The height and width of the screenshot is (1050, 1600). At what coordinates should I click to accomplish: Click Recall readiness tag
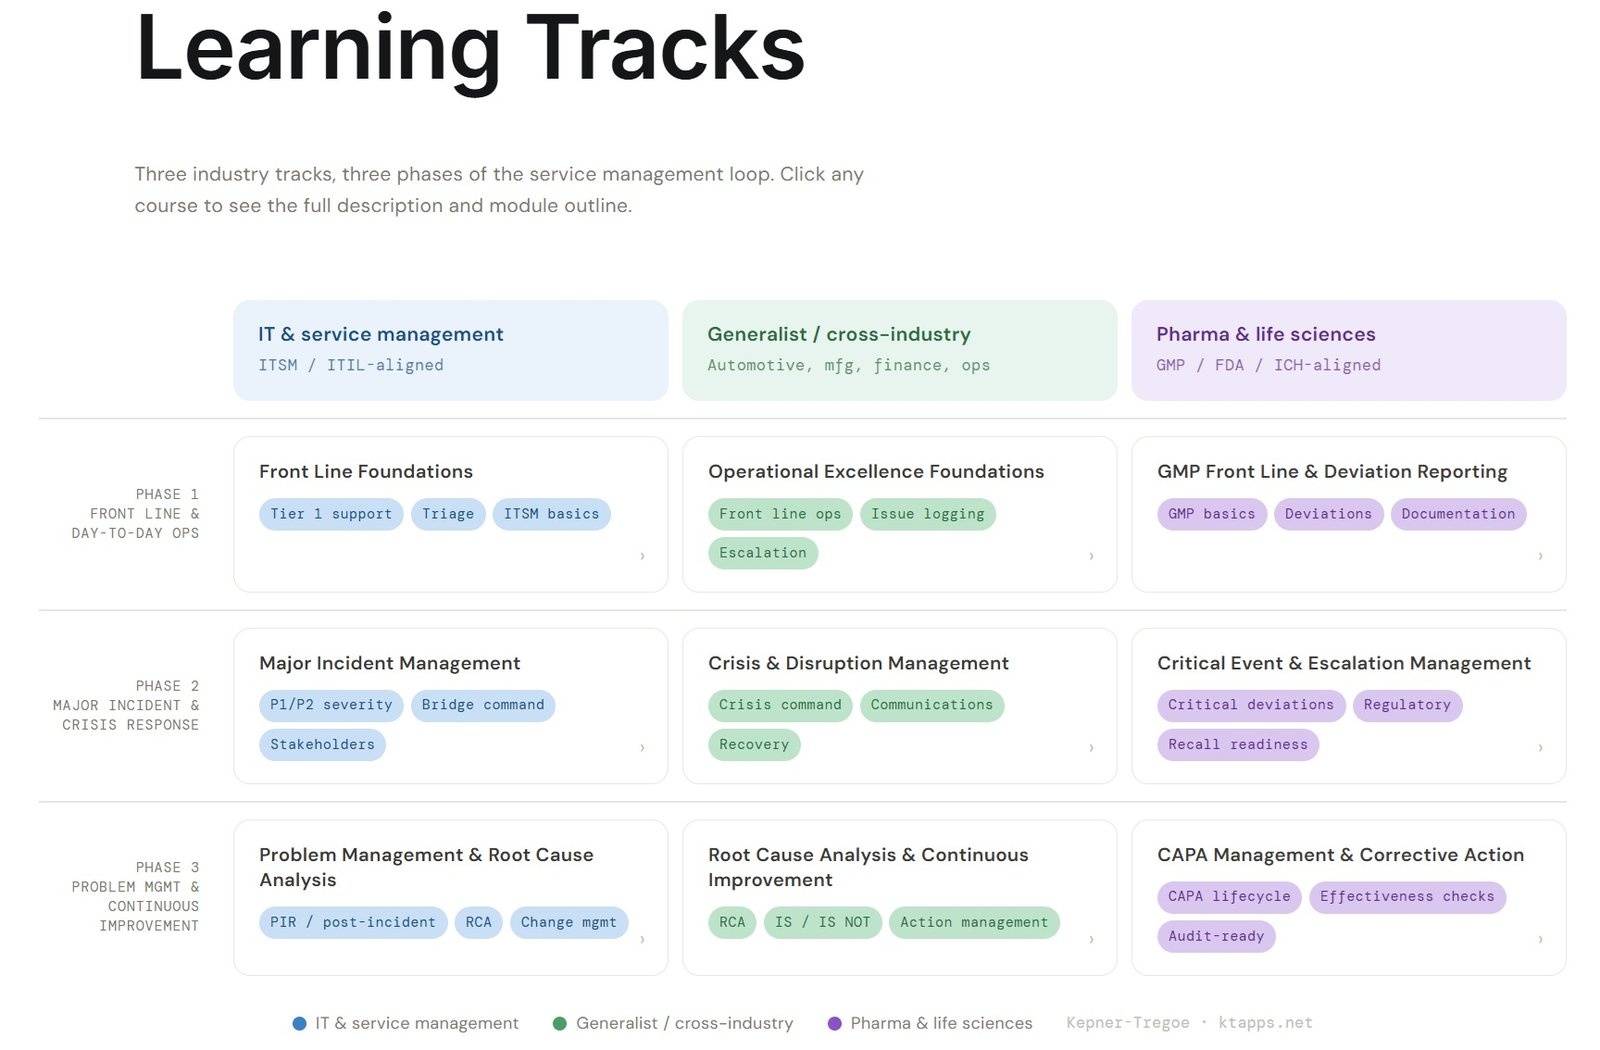pos(1238,745)
